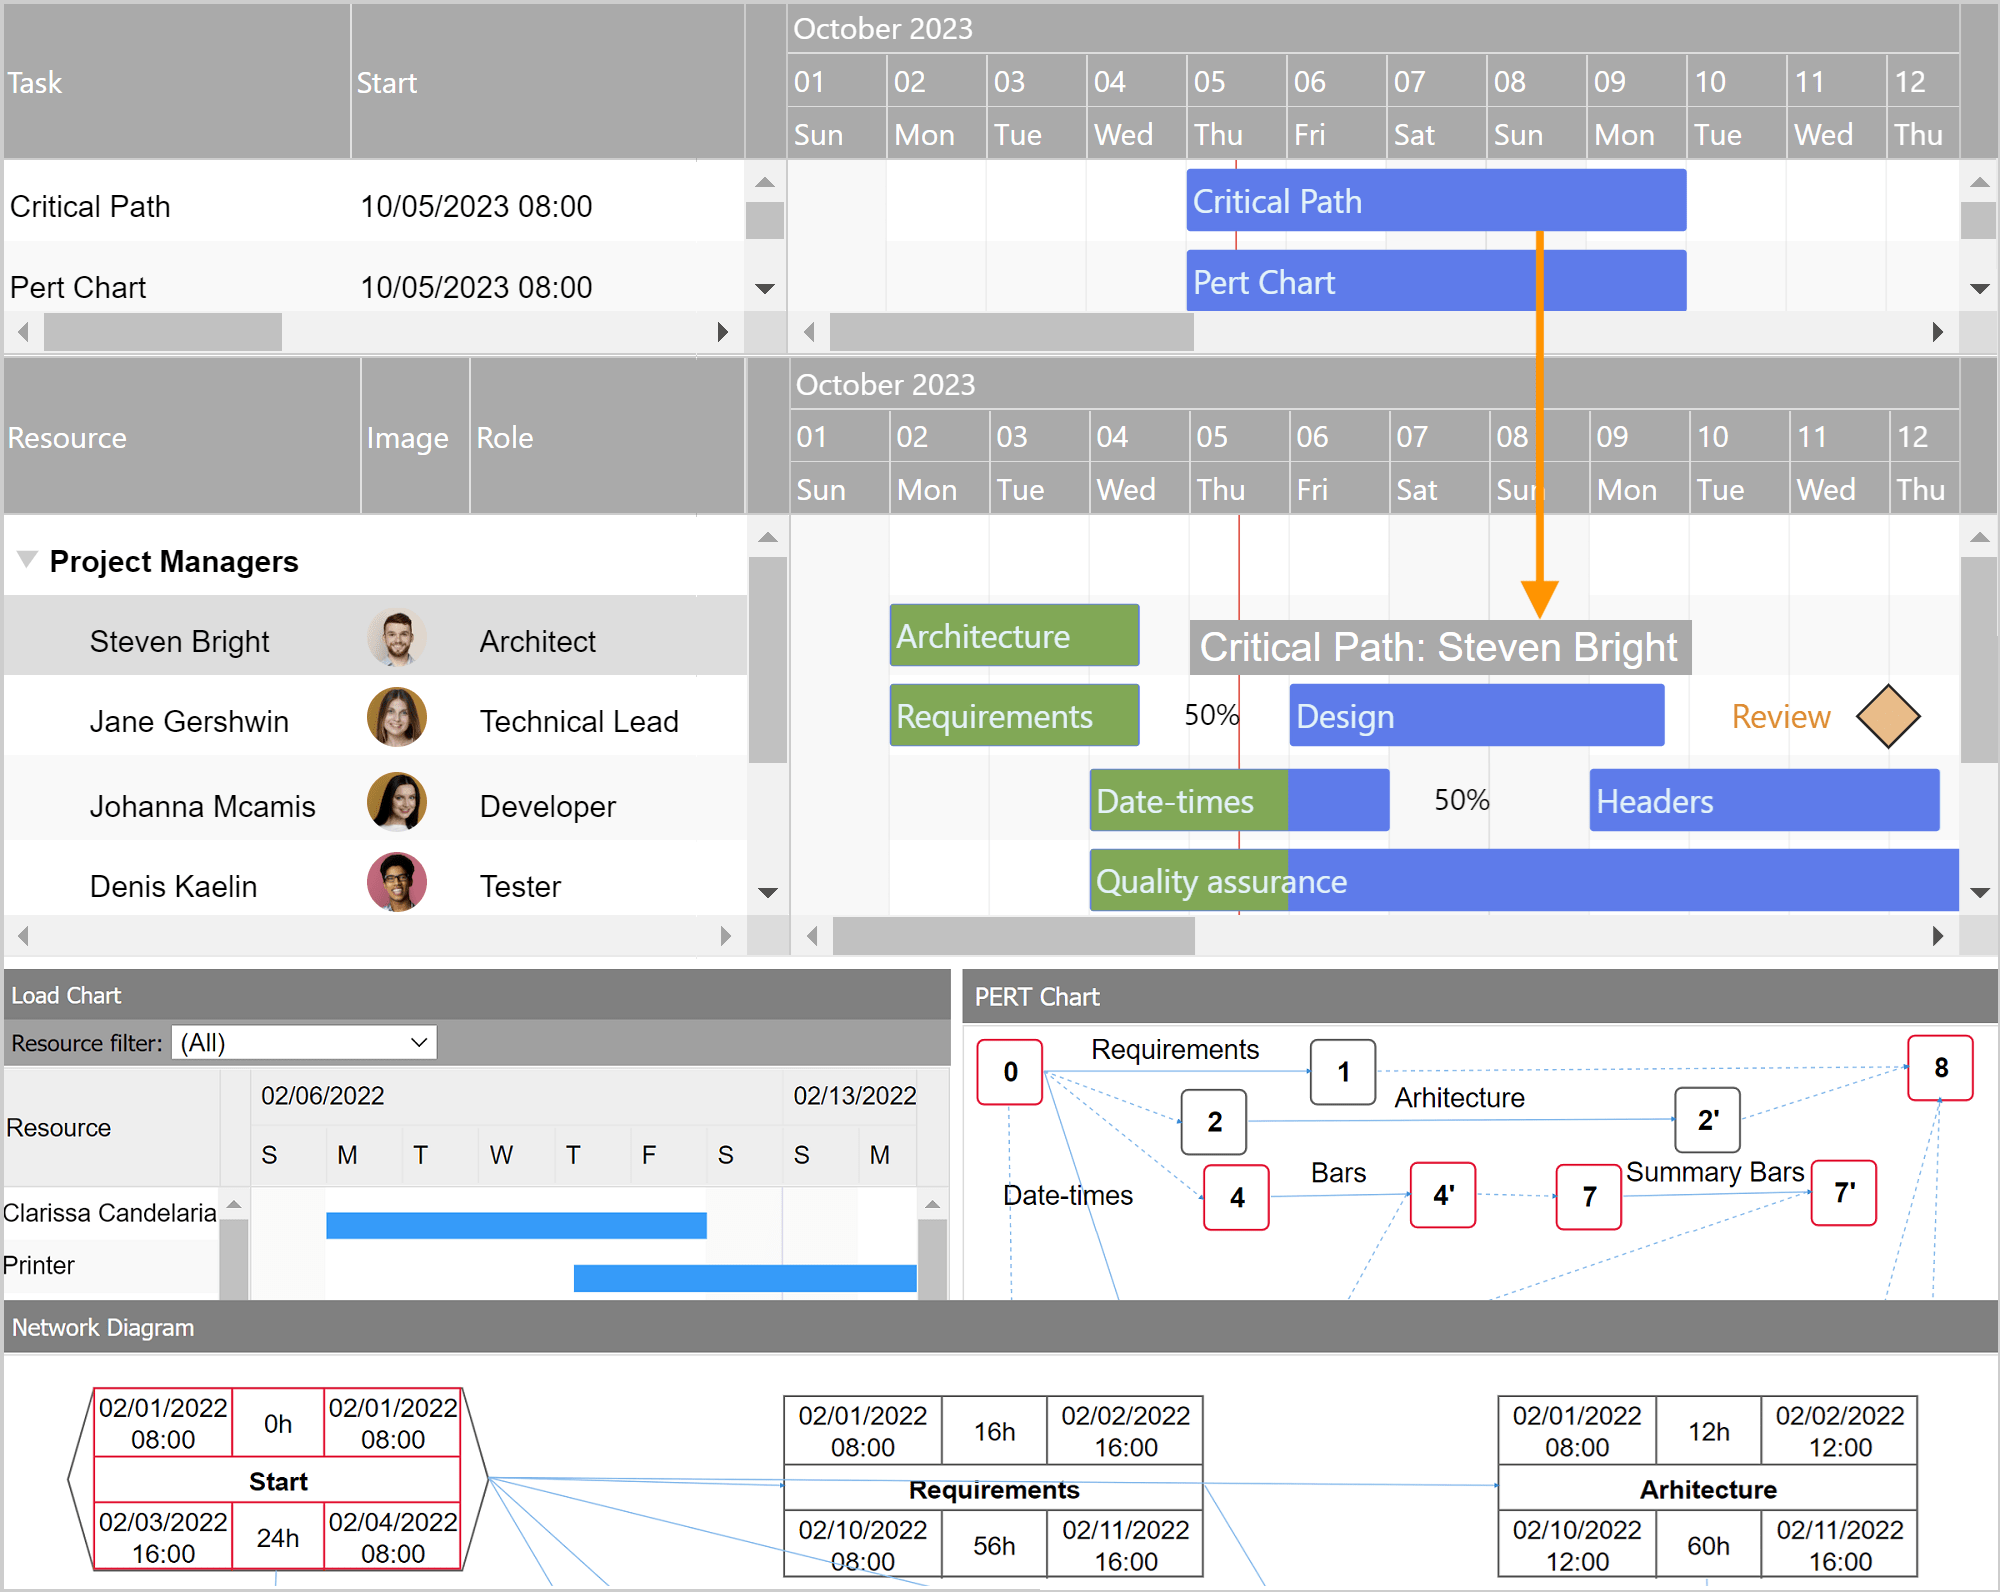Click the Load Chart panel header
The height and width of the screenshot is (1592, 2000).
tap(66, 994)
